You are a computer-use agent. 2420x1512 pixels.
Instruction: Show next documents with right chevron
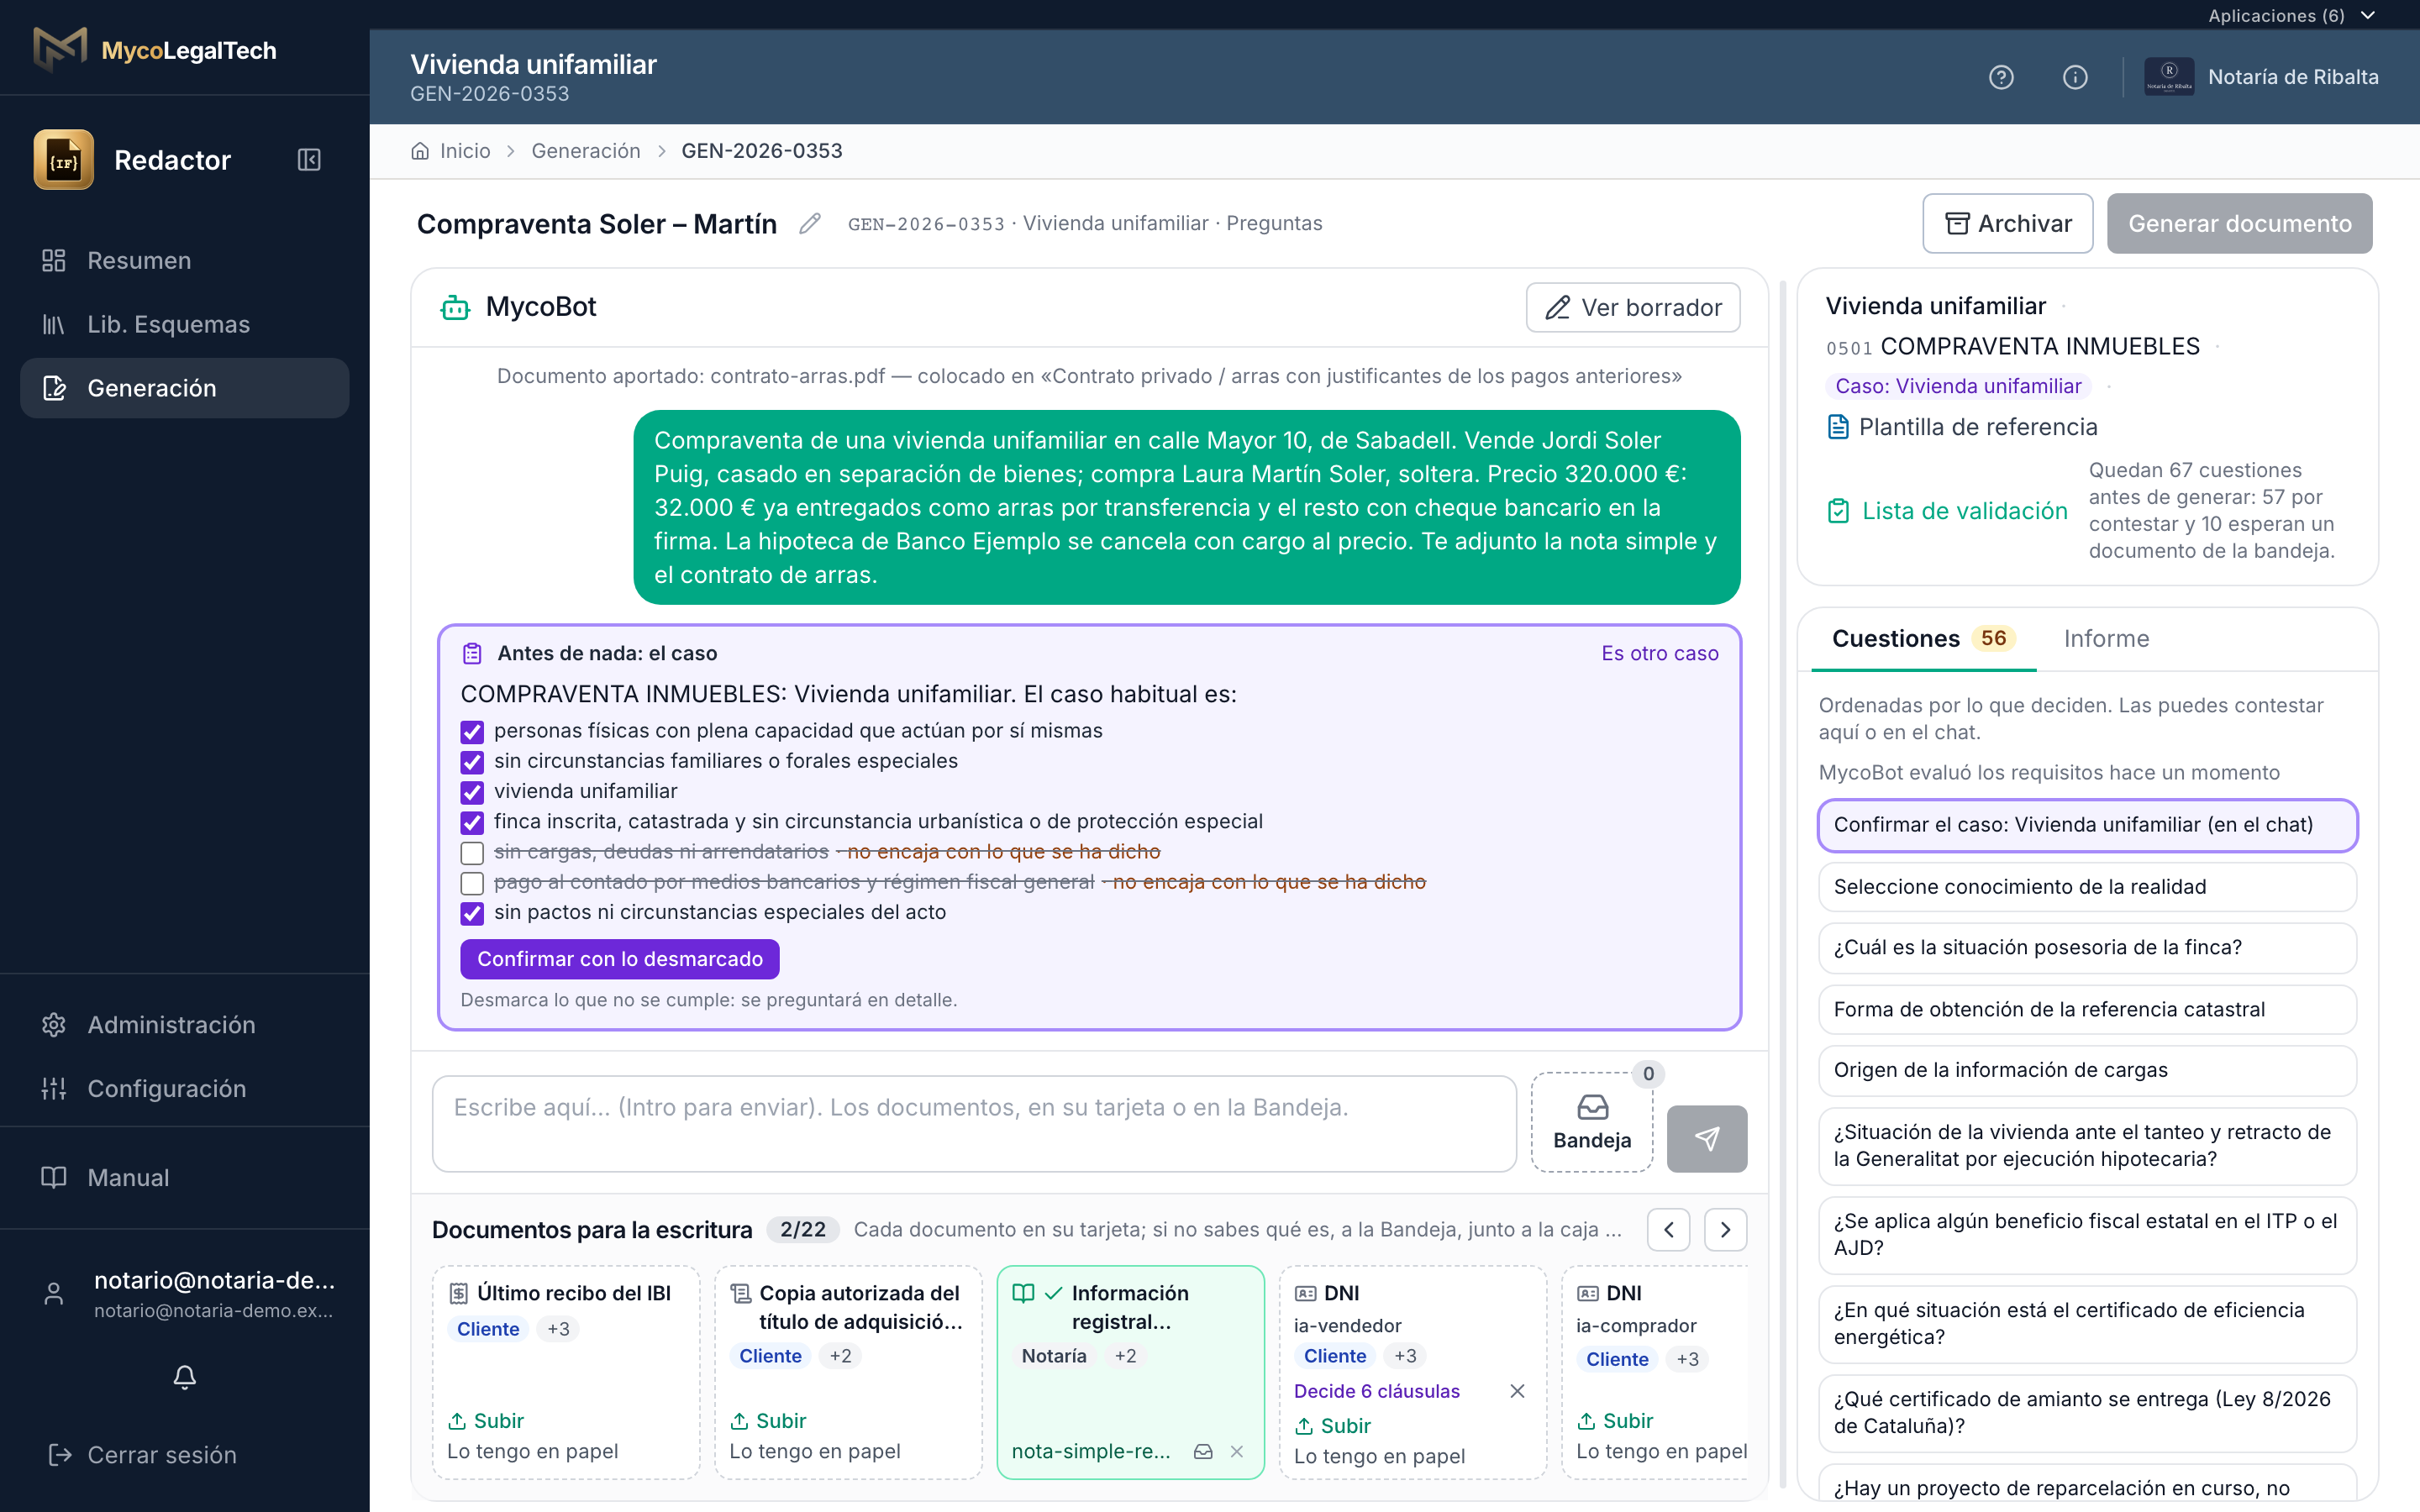tap(1725, 1230)
